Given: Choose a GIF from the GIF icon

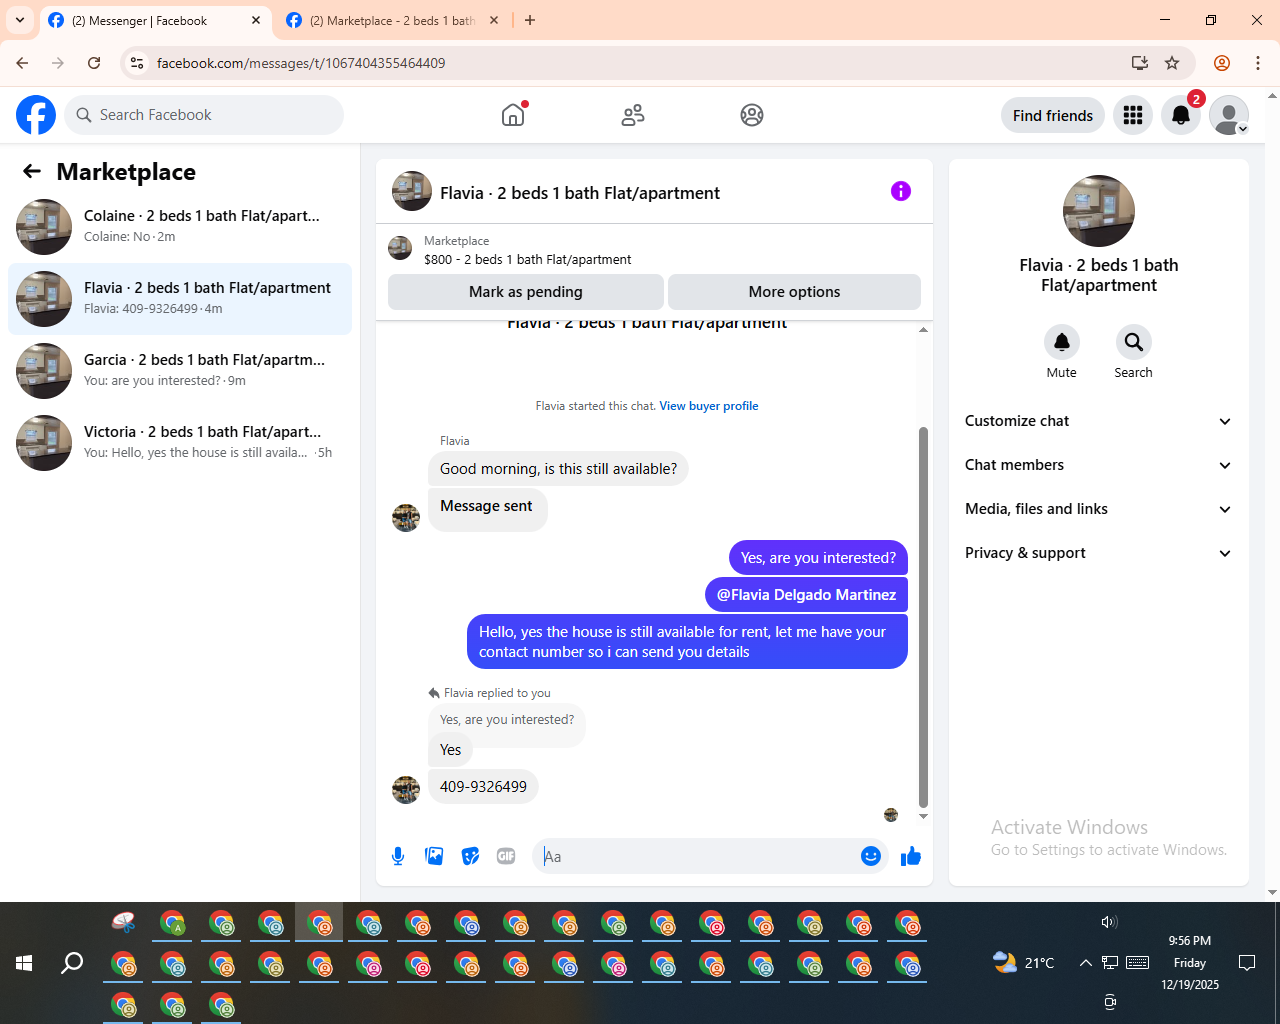Looking at the screenshot, I should click(506, 856).
